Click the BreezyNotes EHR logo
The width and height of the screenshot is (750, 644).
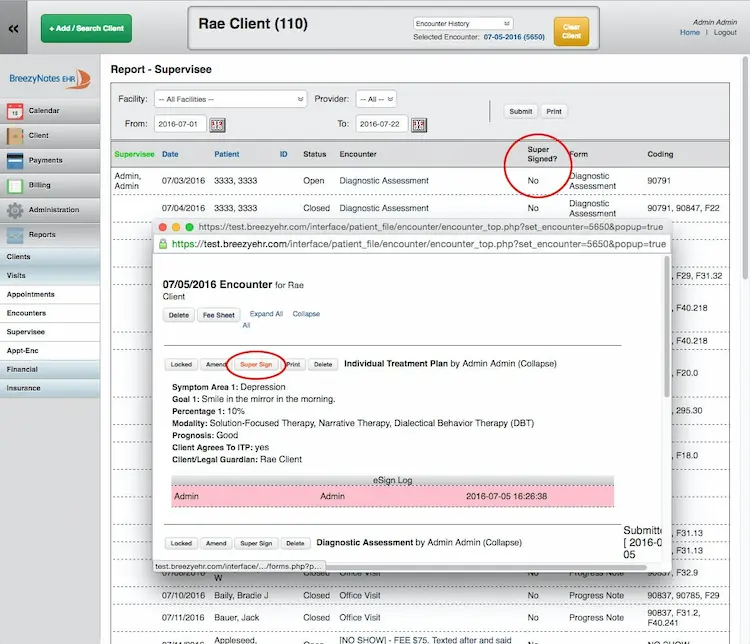[50, 78]
